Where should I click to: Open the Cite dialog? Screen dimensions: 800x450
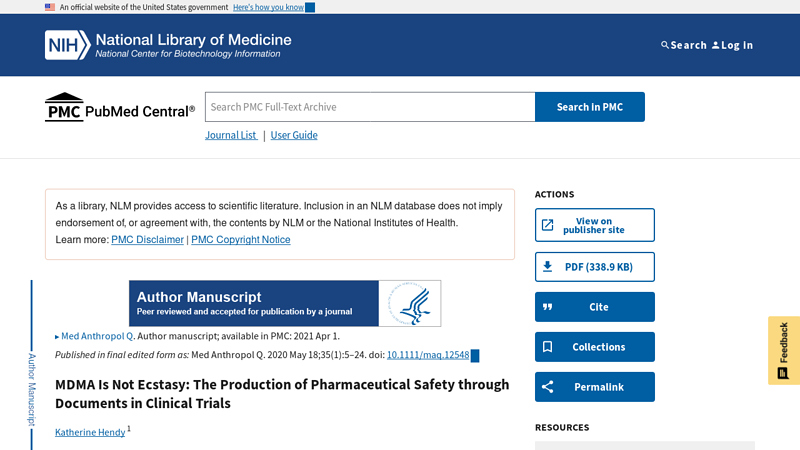(x=594, y=307)
